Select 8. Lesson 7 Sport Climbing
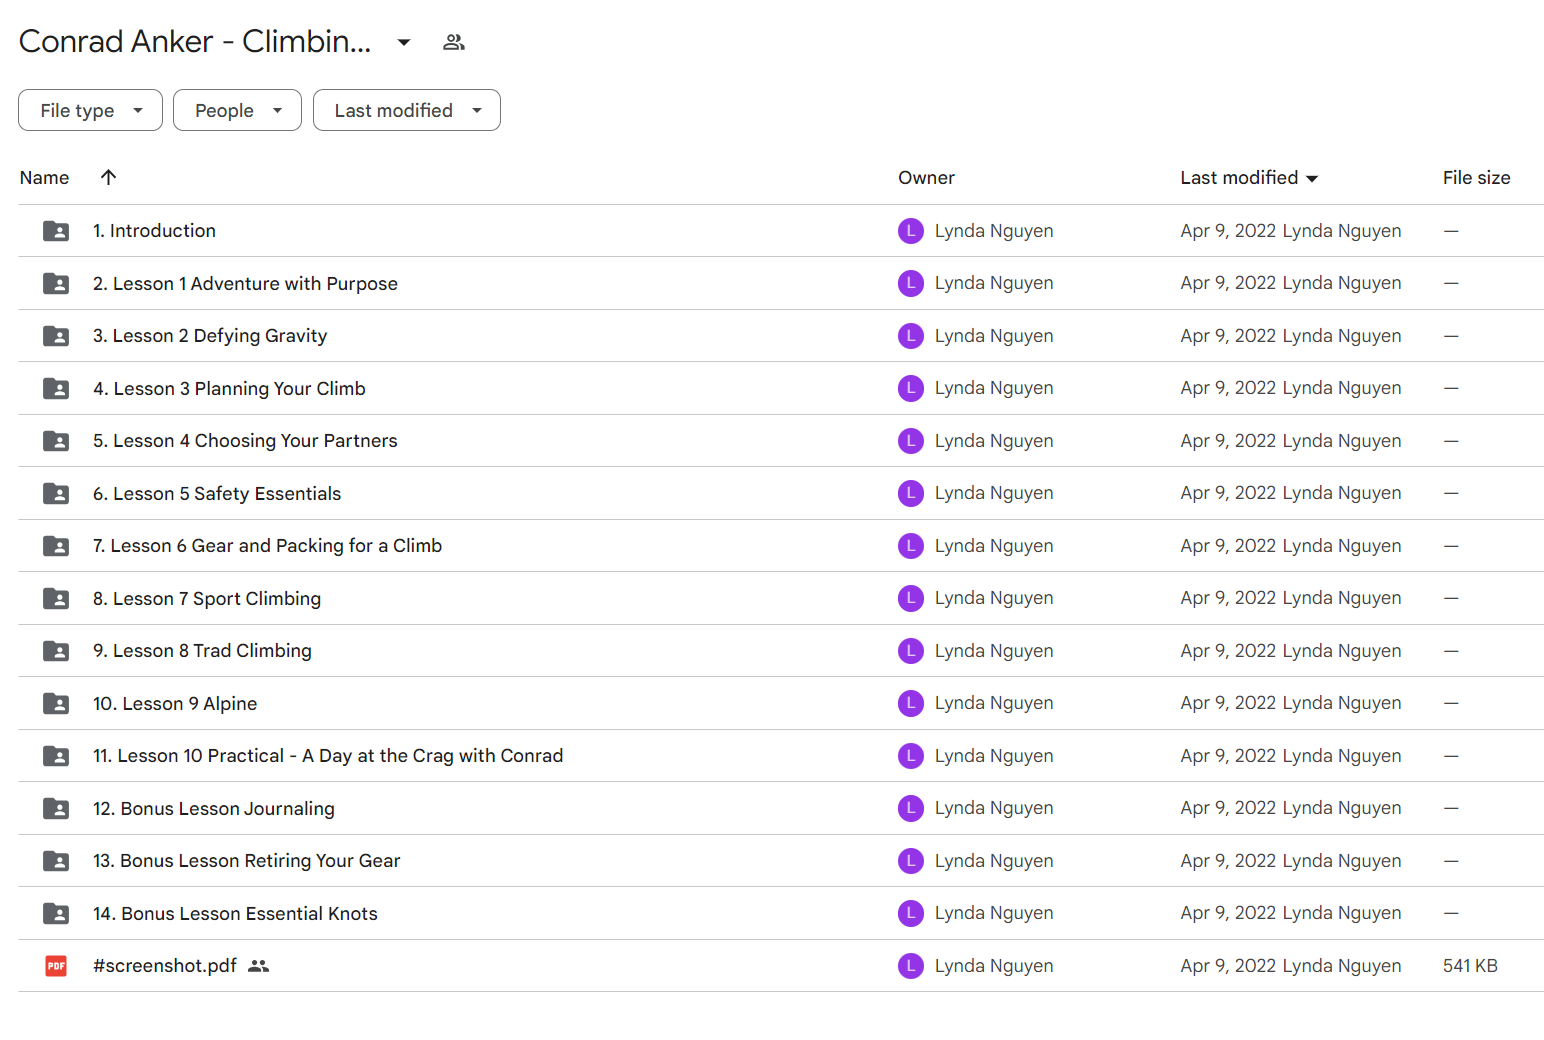The width and height of the screenshot is (1544, 1040). pyautogui.click(x=207, y=599)
